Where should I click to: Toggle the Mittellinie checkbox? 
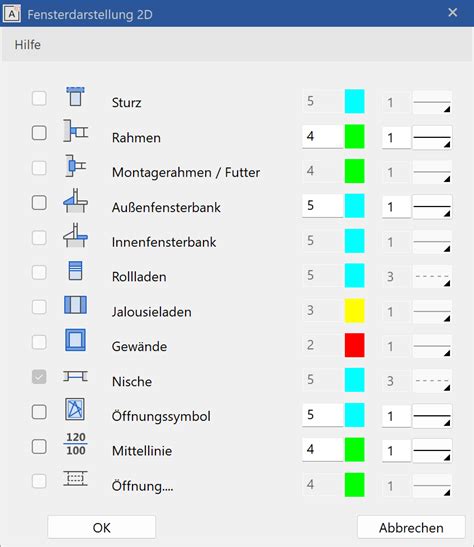(39, 447)
